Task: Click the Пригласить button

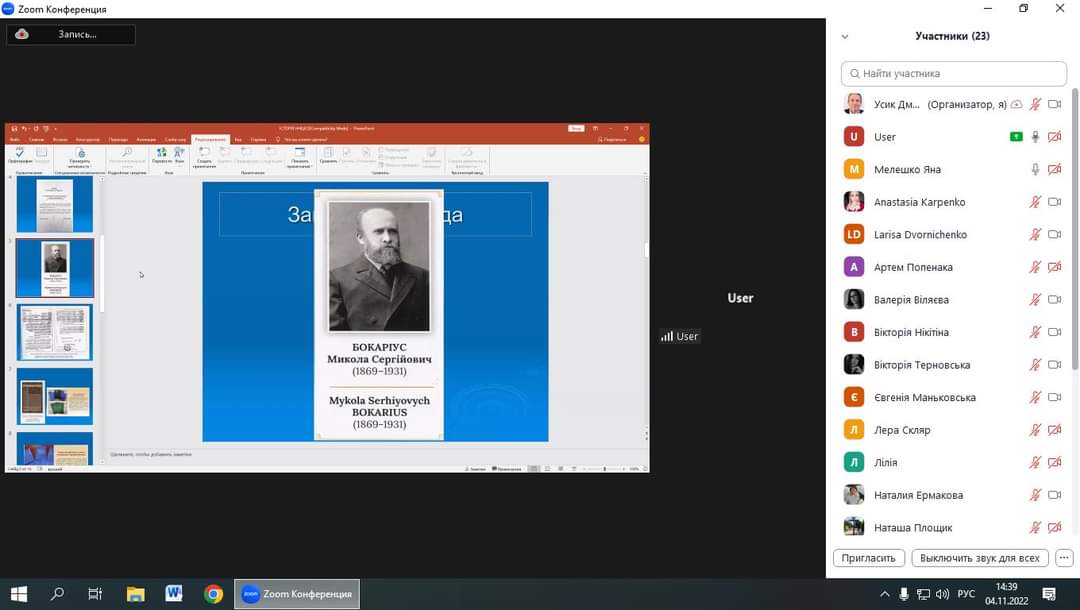Action: click(x=868, y=558)
